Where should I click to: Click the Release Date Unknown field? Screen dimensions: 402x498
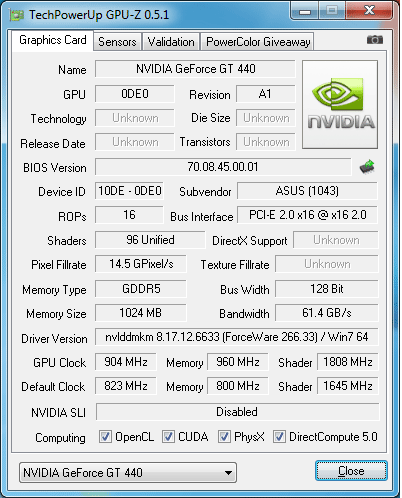coord(135,142)
